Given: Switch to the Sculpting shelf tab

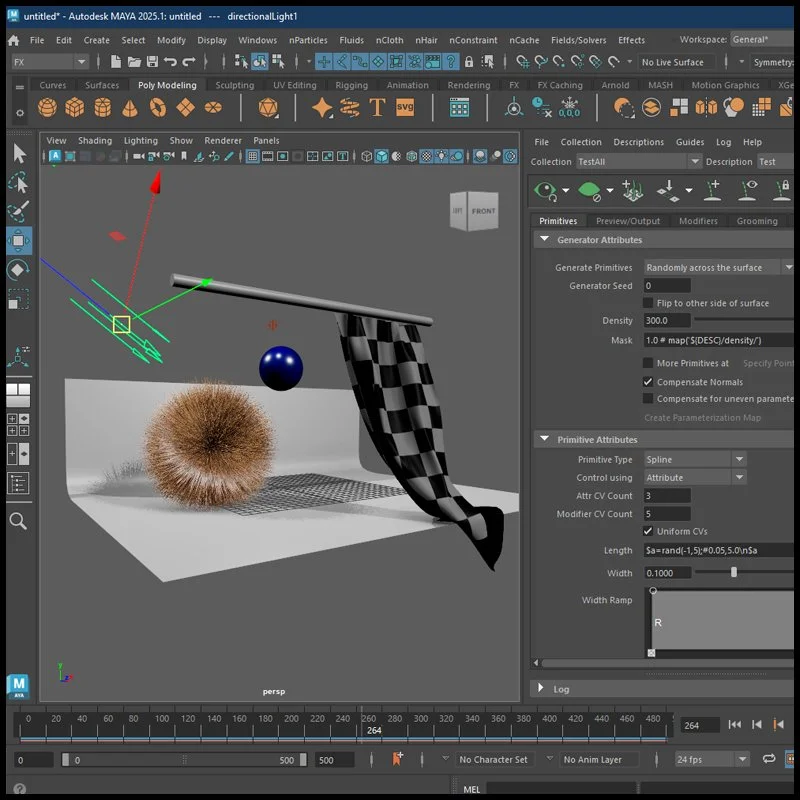Looking at the screenshot, I should pos(234,85).
